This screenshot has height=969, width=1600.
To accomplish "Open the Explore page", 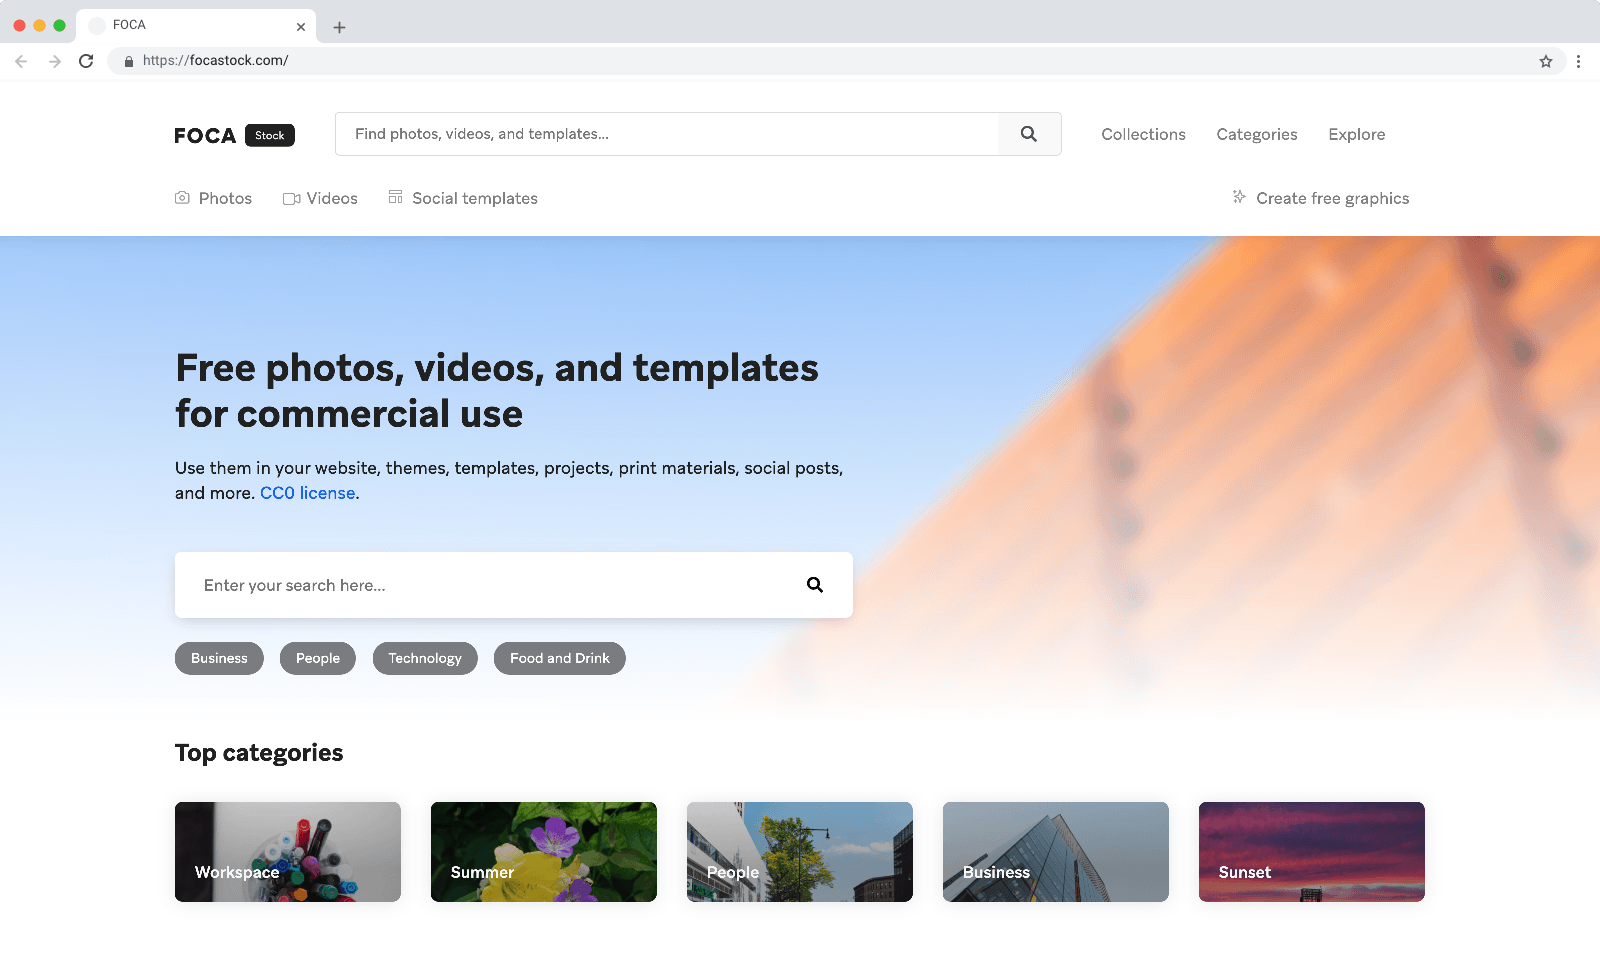I will pyautogui.click(x=1356, y=134).
